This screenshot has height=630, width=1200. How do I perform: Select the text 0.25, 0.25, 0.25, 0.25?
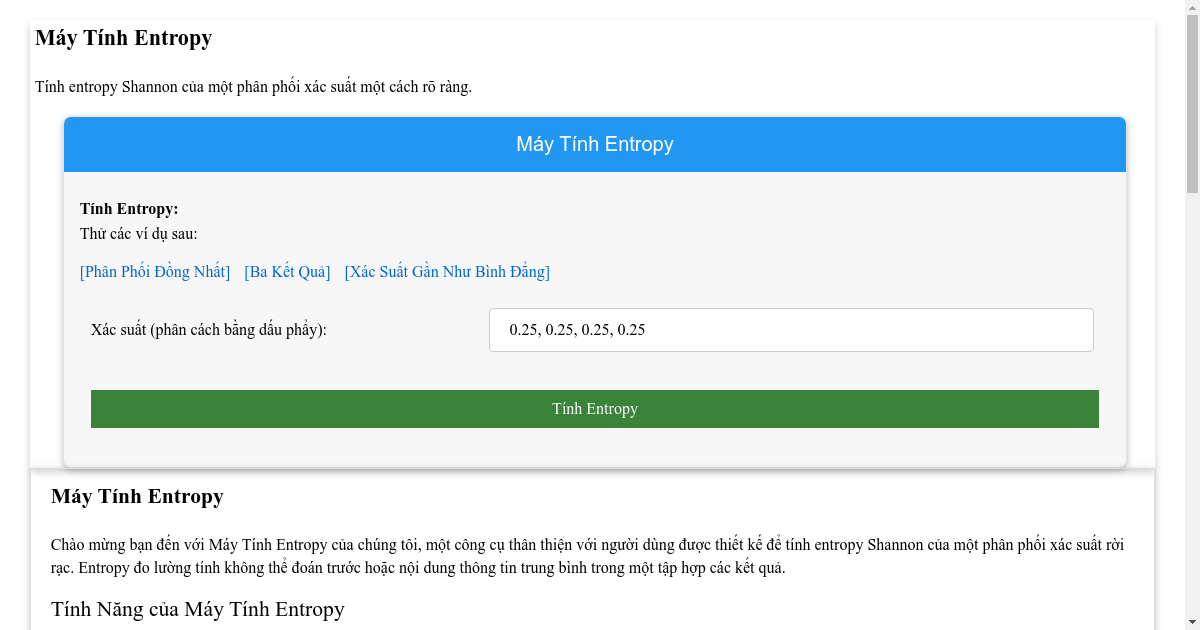click(578, 329)
